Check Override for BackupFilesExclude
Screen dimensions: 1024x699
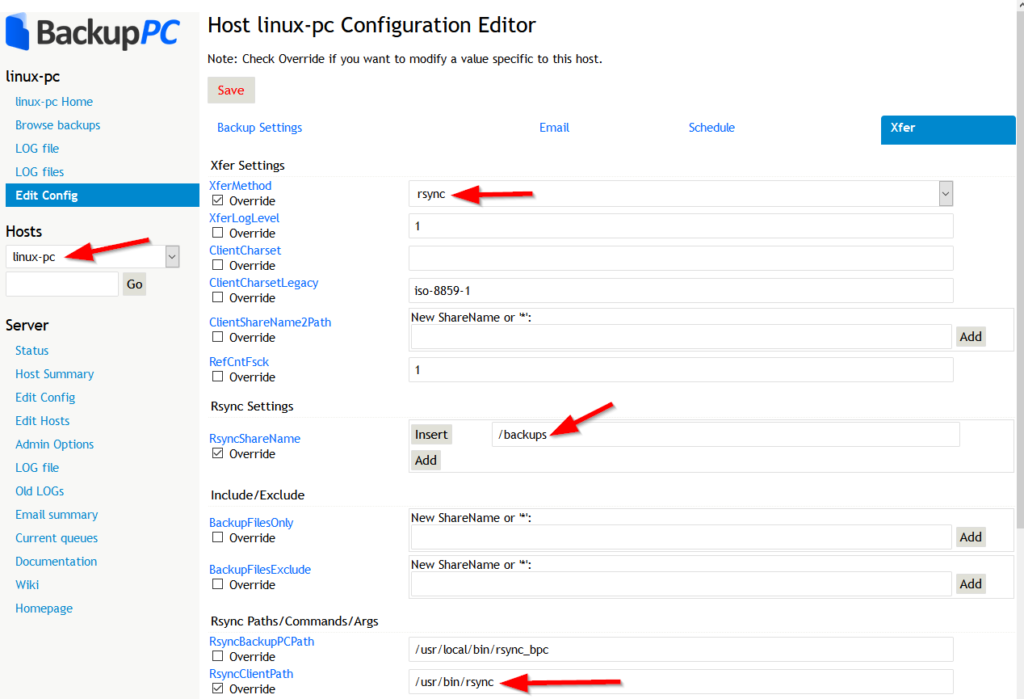click(x=217, y=585)
